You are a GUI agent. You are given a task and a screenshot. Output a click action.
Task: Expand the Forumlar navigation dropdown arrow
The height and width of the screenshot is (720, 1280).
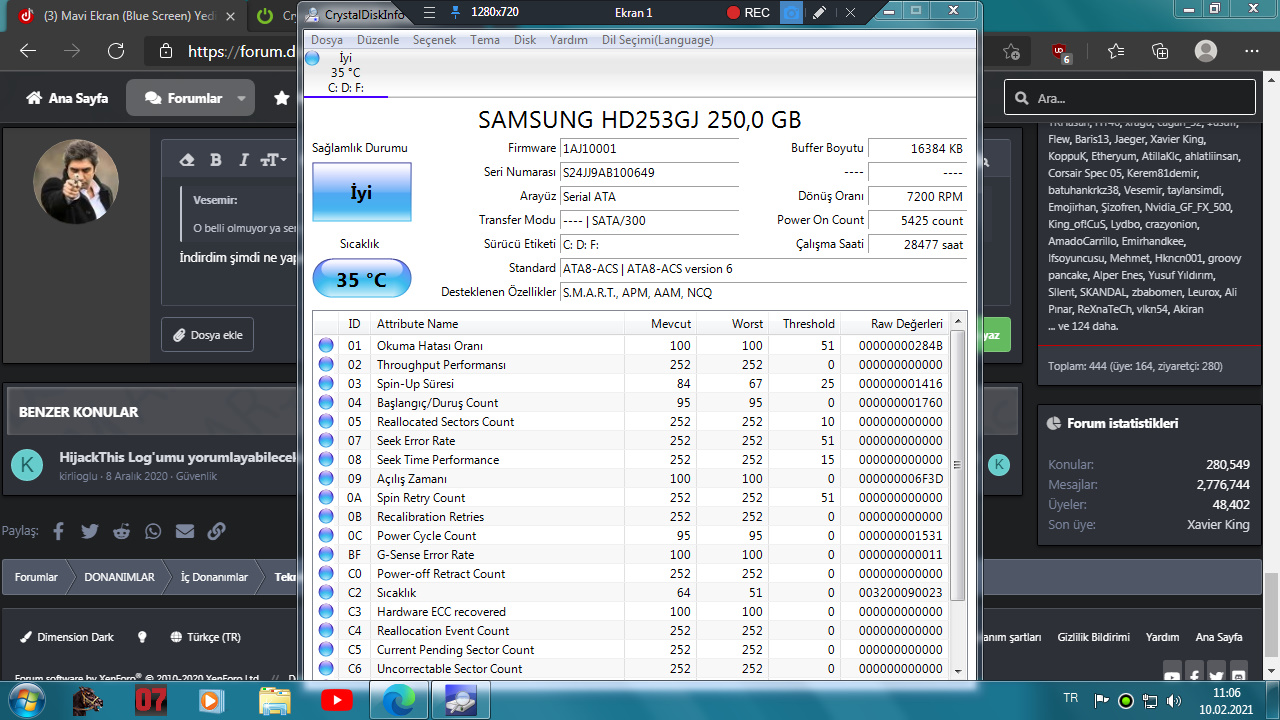click(x=241, y=98)
